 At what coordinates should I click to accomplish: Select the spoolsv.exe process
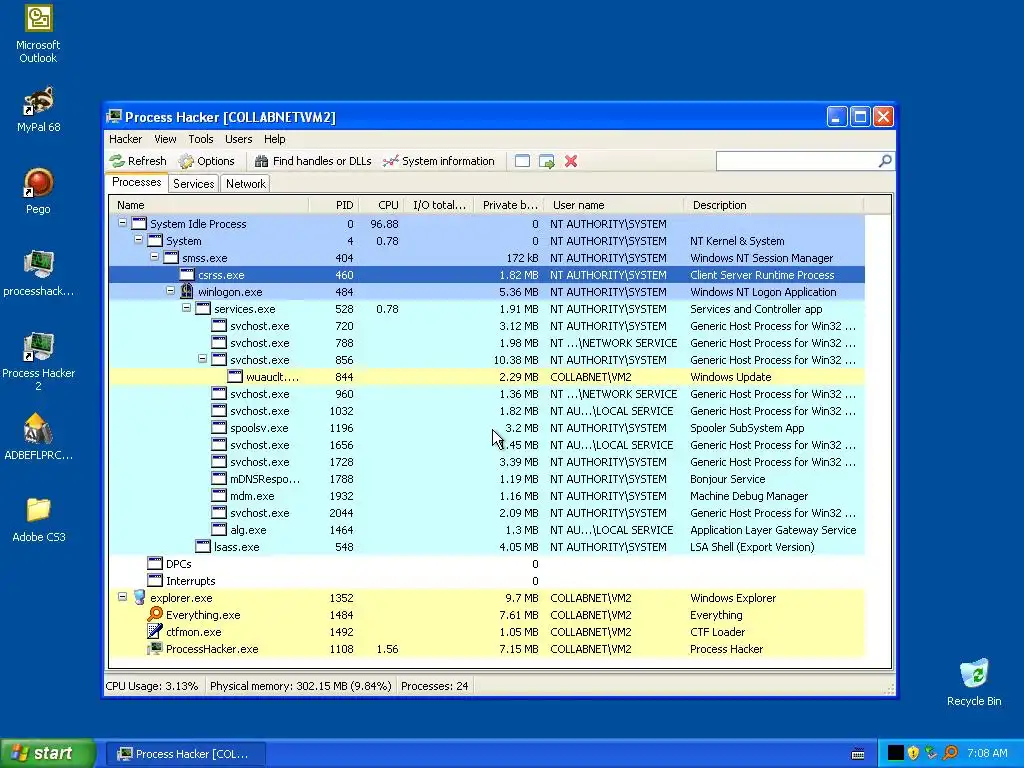coord(487,428)
